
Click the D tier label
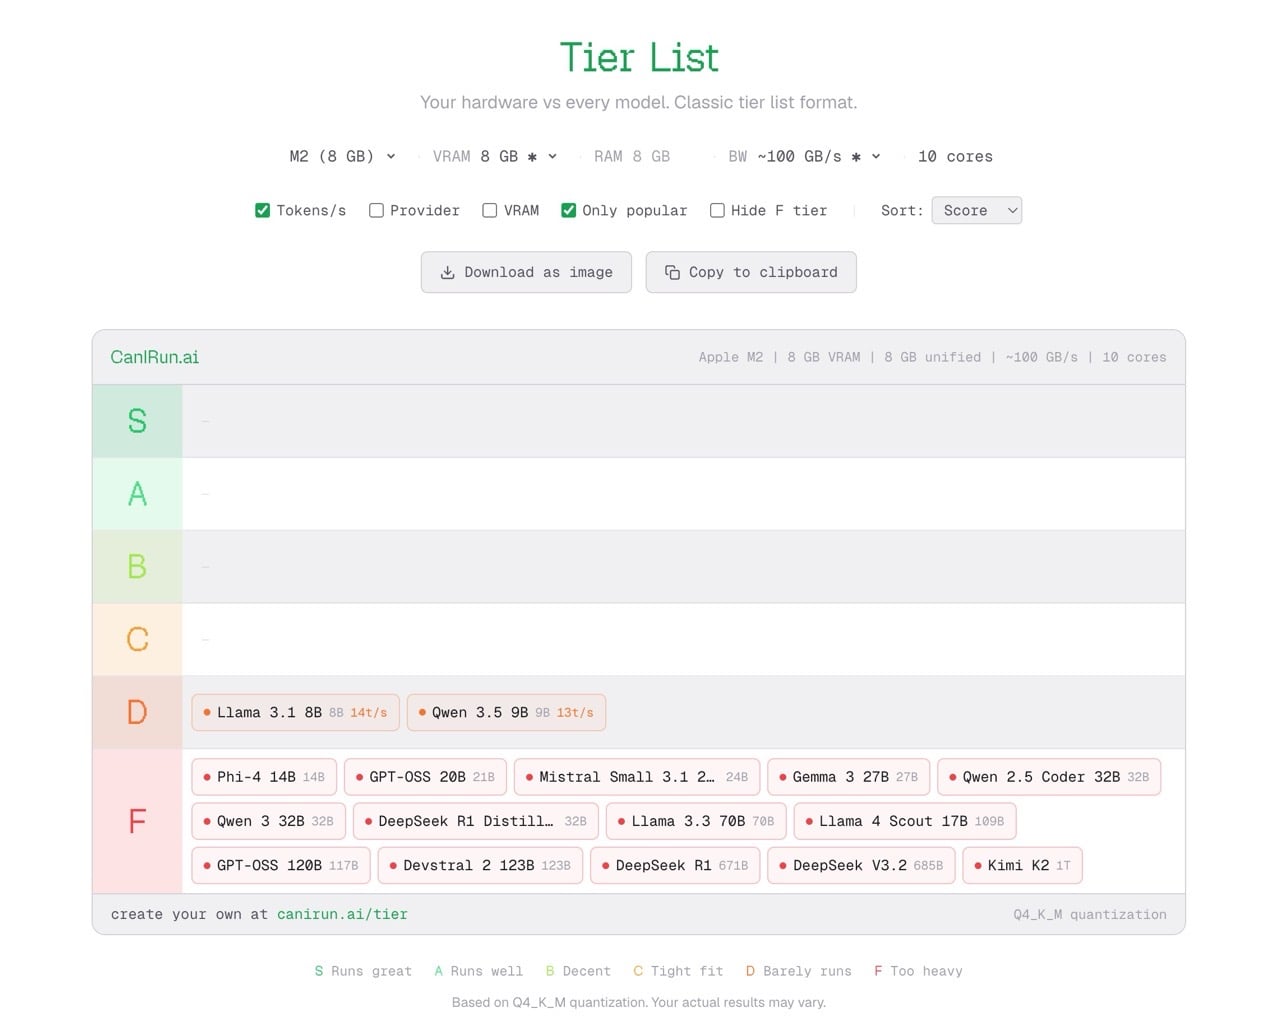click(x=137, y=712)
